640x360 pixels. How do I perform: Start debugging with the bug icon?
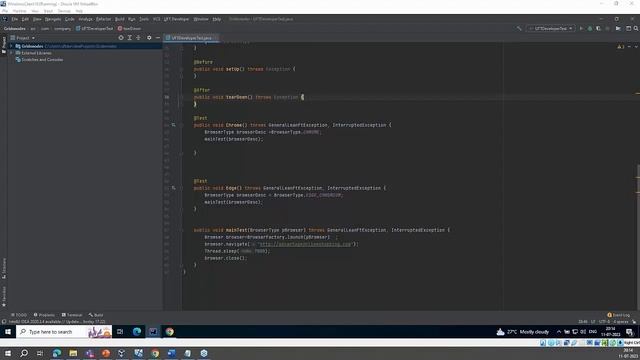590,29
